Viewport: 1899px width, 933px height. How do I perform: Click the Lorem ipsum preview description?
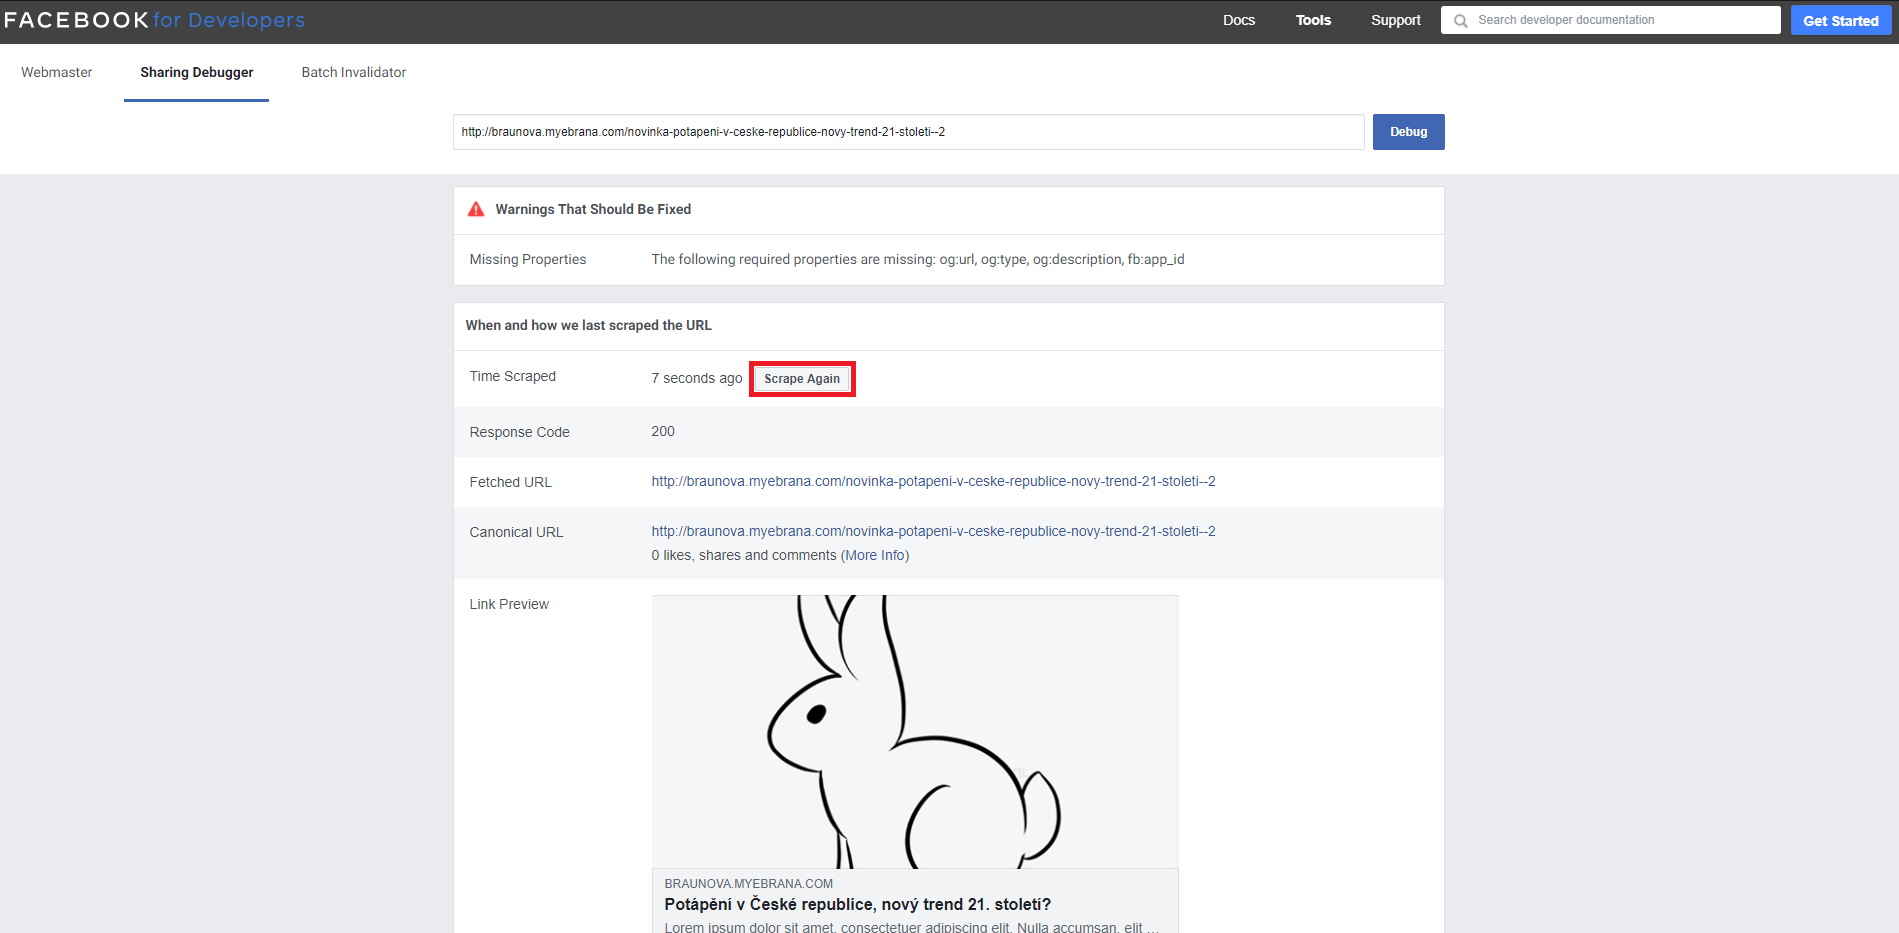pyautogui.click(x=911, y=927)
